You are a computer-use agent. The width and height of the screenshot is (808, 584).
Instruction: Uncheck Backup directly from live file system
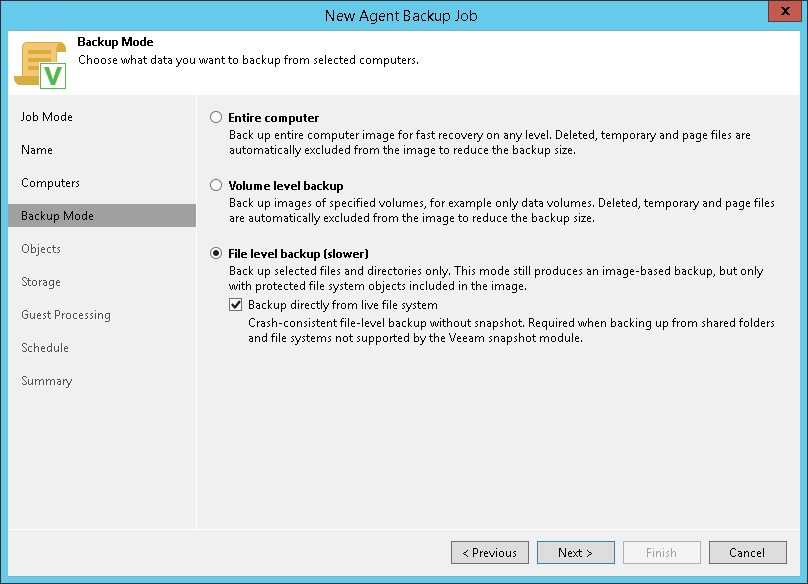[236, 305]
